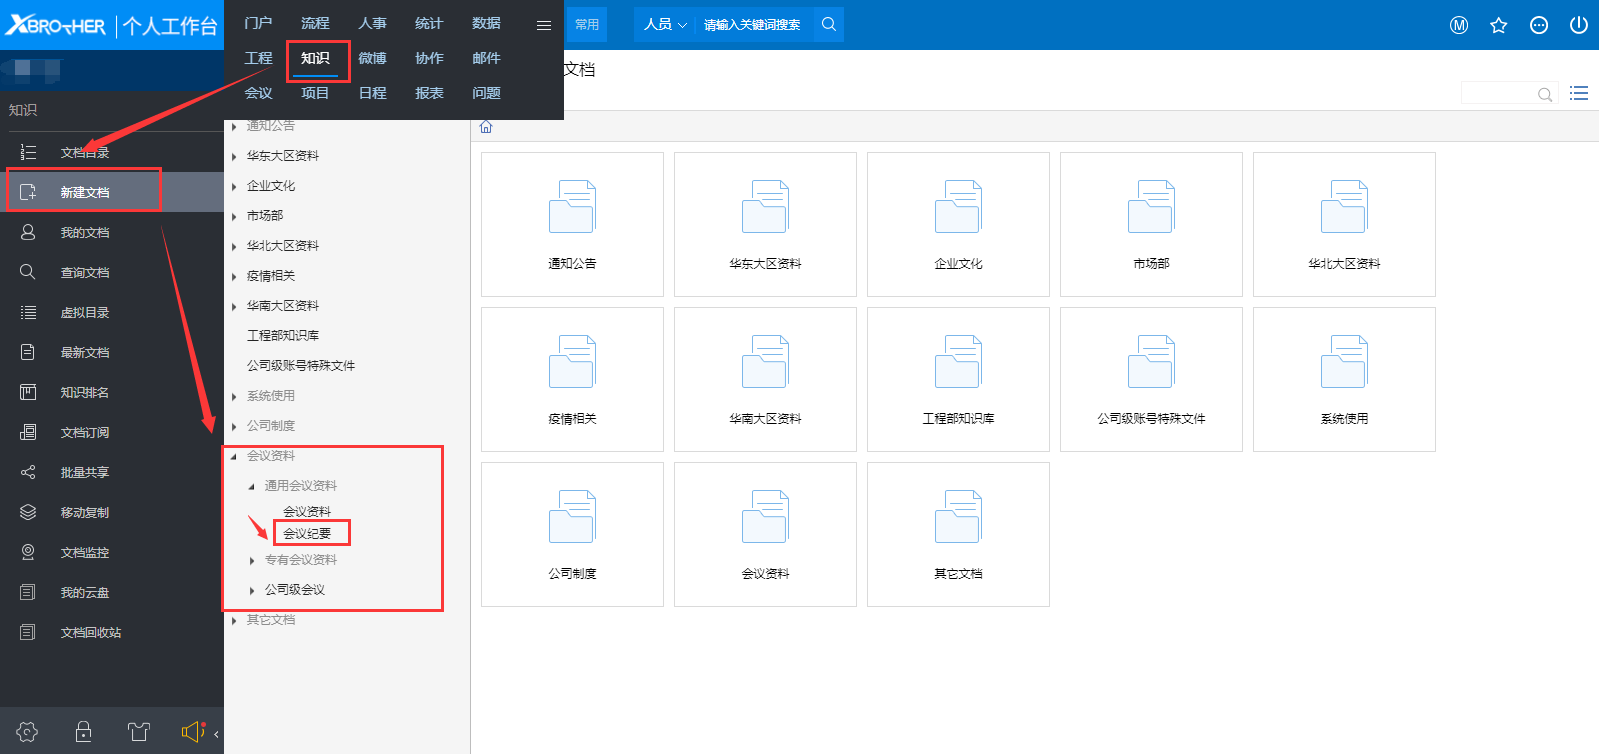Open the 企业文化 folder thumbnail

[x=958, y=224]
